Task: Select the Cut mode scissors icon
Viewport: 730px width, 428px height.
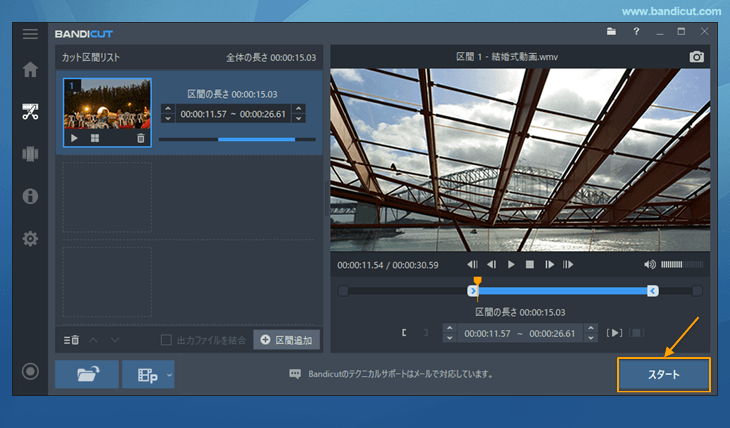Action: click(30, 112)
